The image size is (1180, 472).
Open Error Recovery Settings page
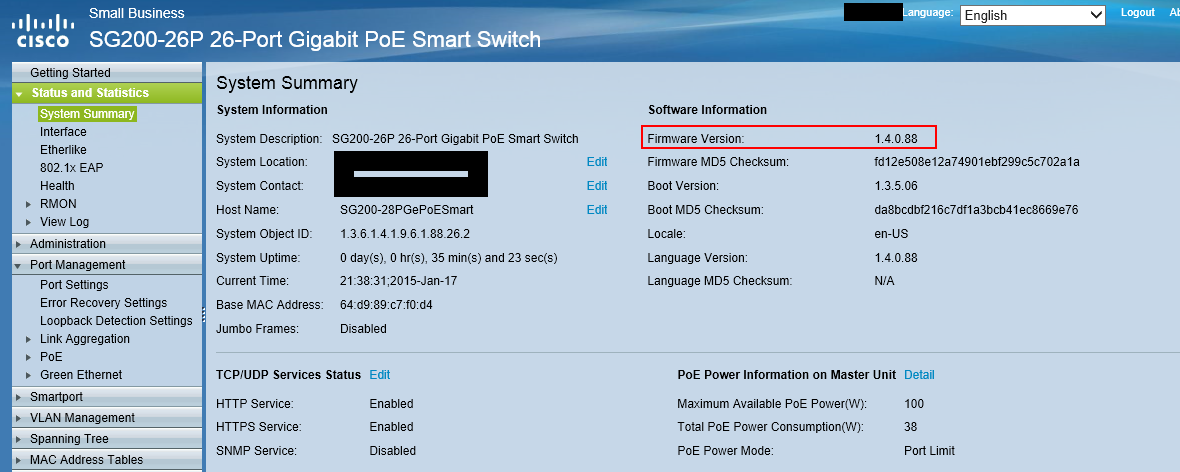tap(103, 303)
